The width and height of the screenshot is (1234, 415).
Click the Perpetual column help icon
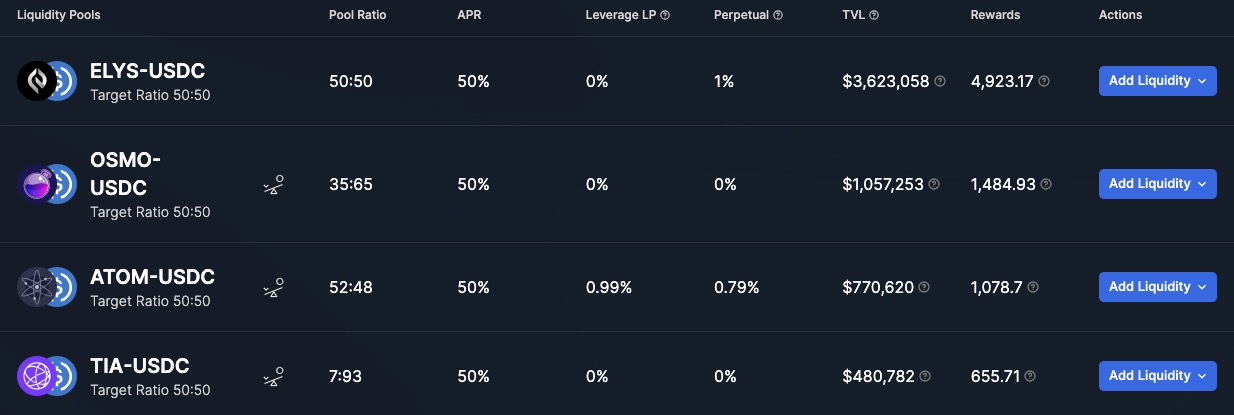click(778, 15)
